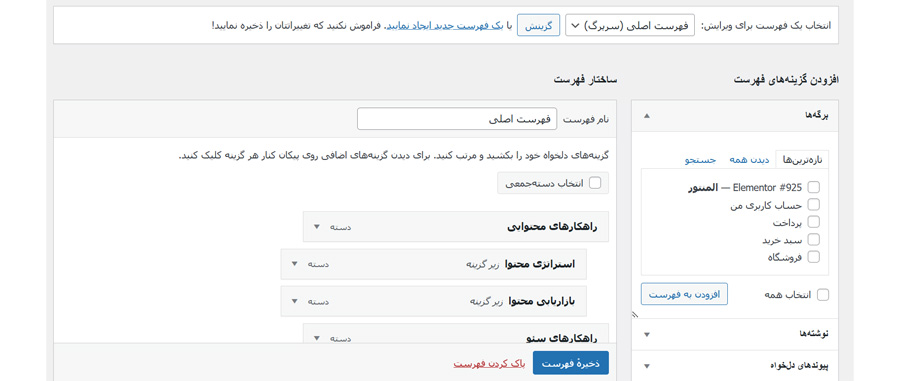Check the فروشگاه page checkbox
This screenshot has height=381, width=900.
click(813, 256)
